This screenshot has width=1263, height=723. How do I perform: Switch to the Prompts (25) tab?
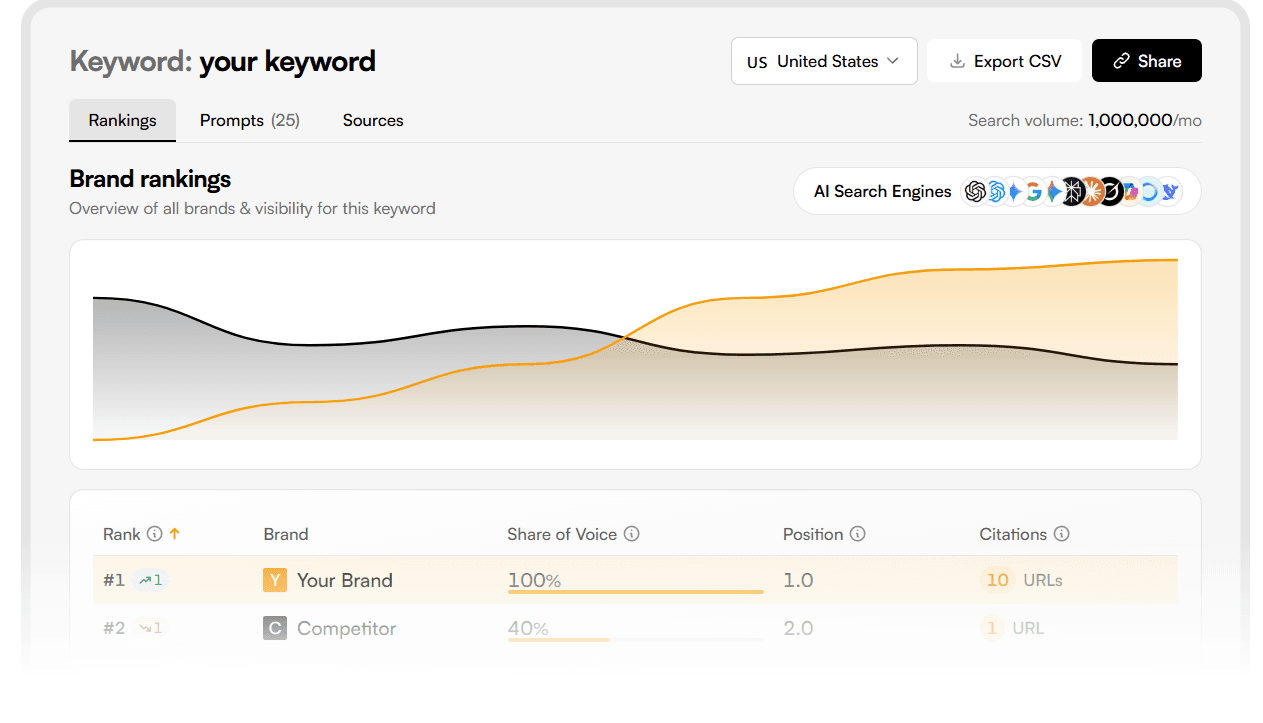(x=249, y=120)
